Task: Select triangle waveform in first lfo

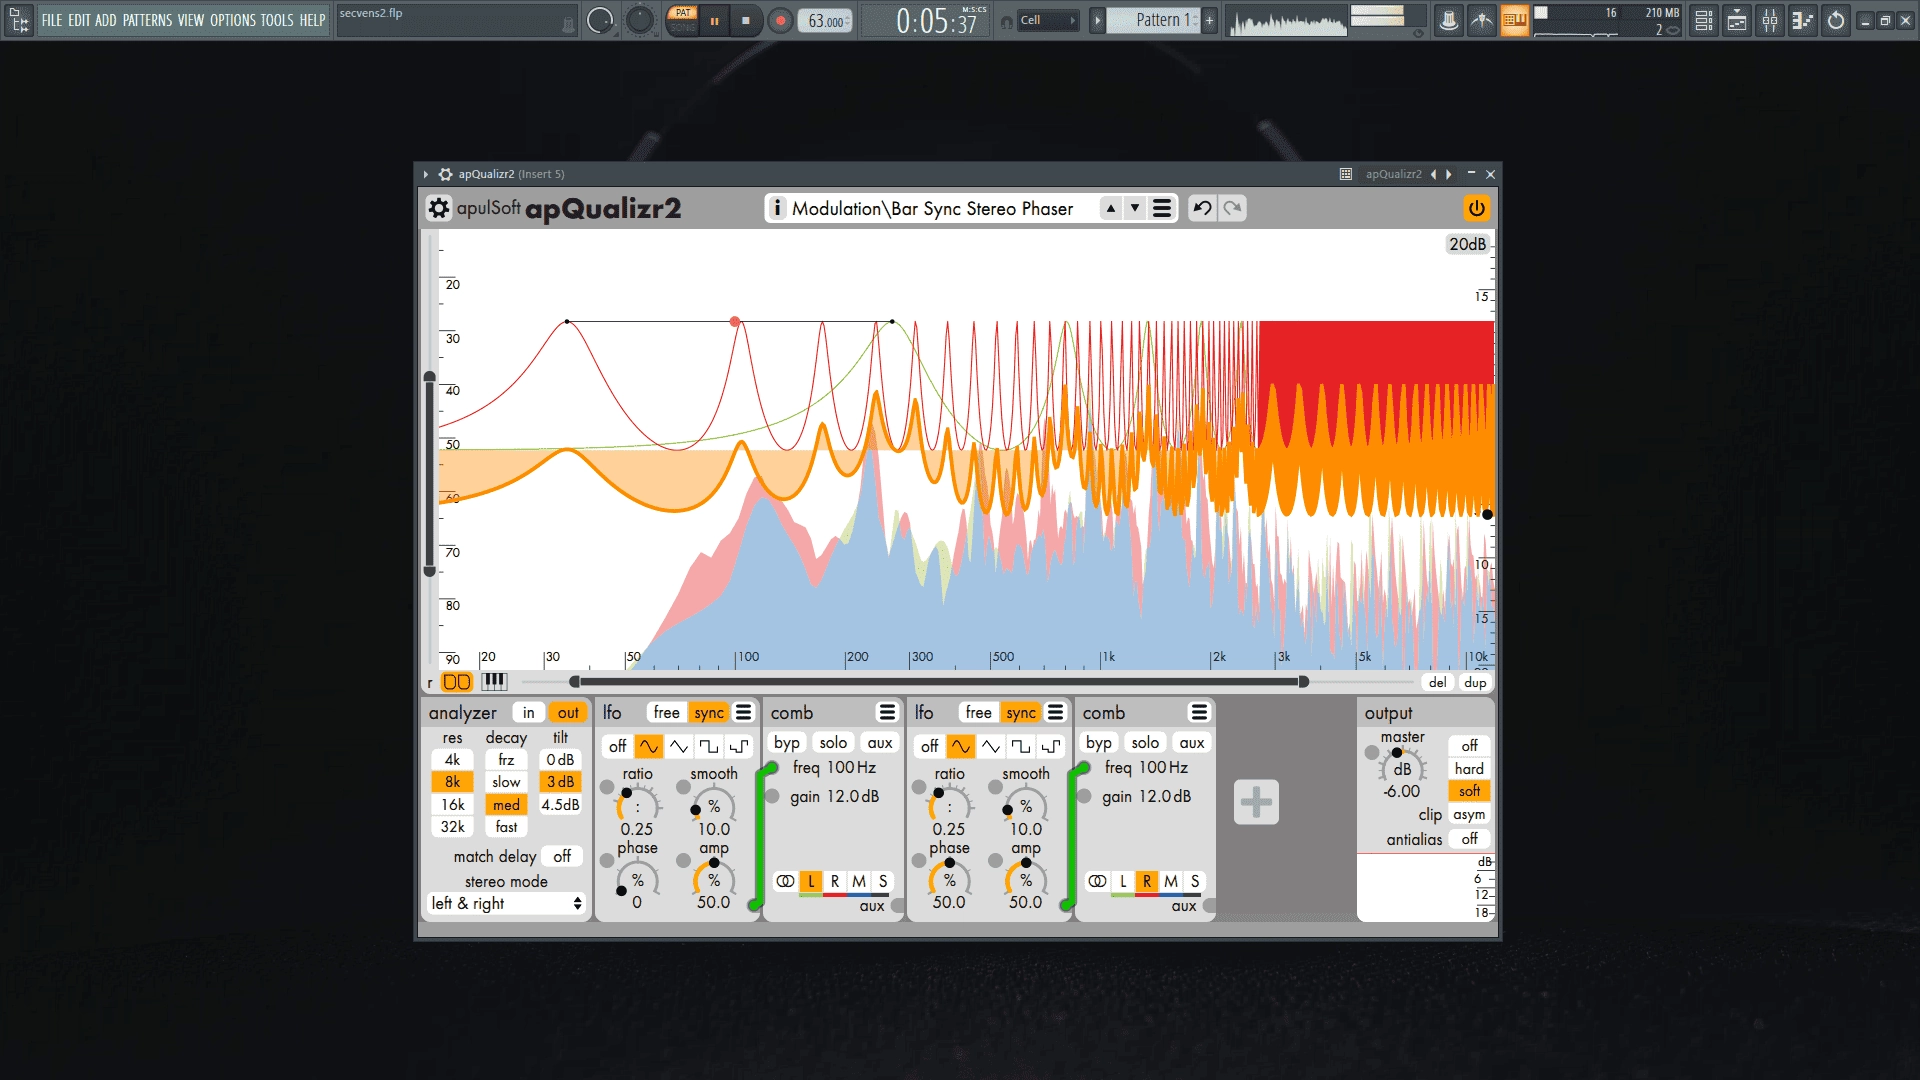Action: click(679, 746)
